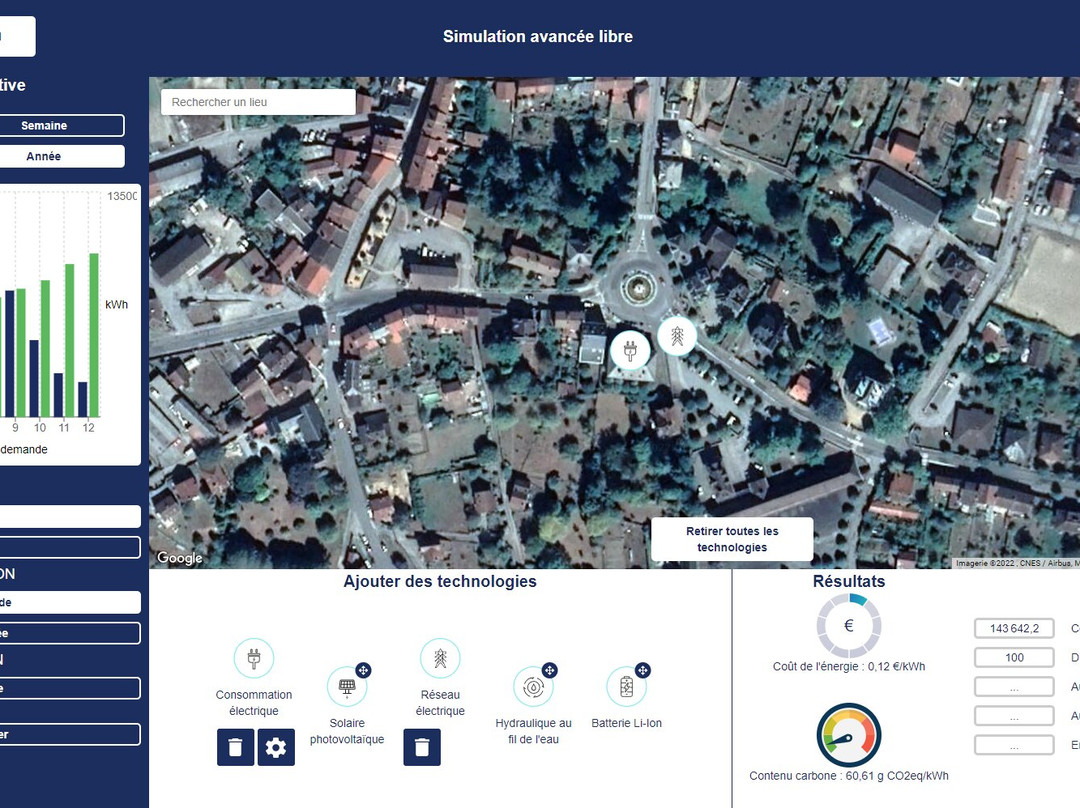Click the power pylon marker on the map
This screenshot has height=808, width=1080.
[677, 336]
